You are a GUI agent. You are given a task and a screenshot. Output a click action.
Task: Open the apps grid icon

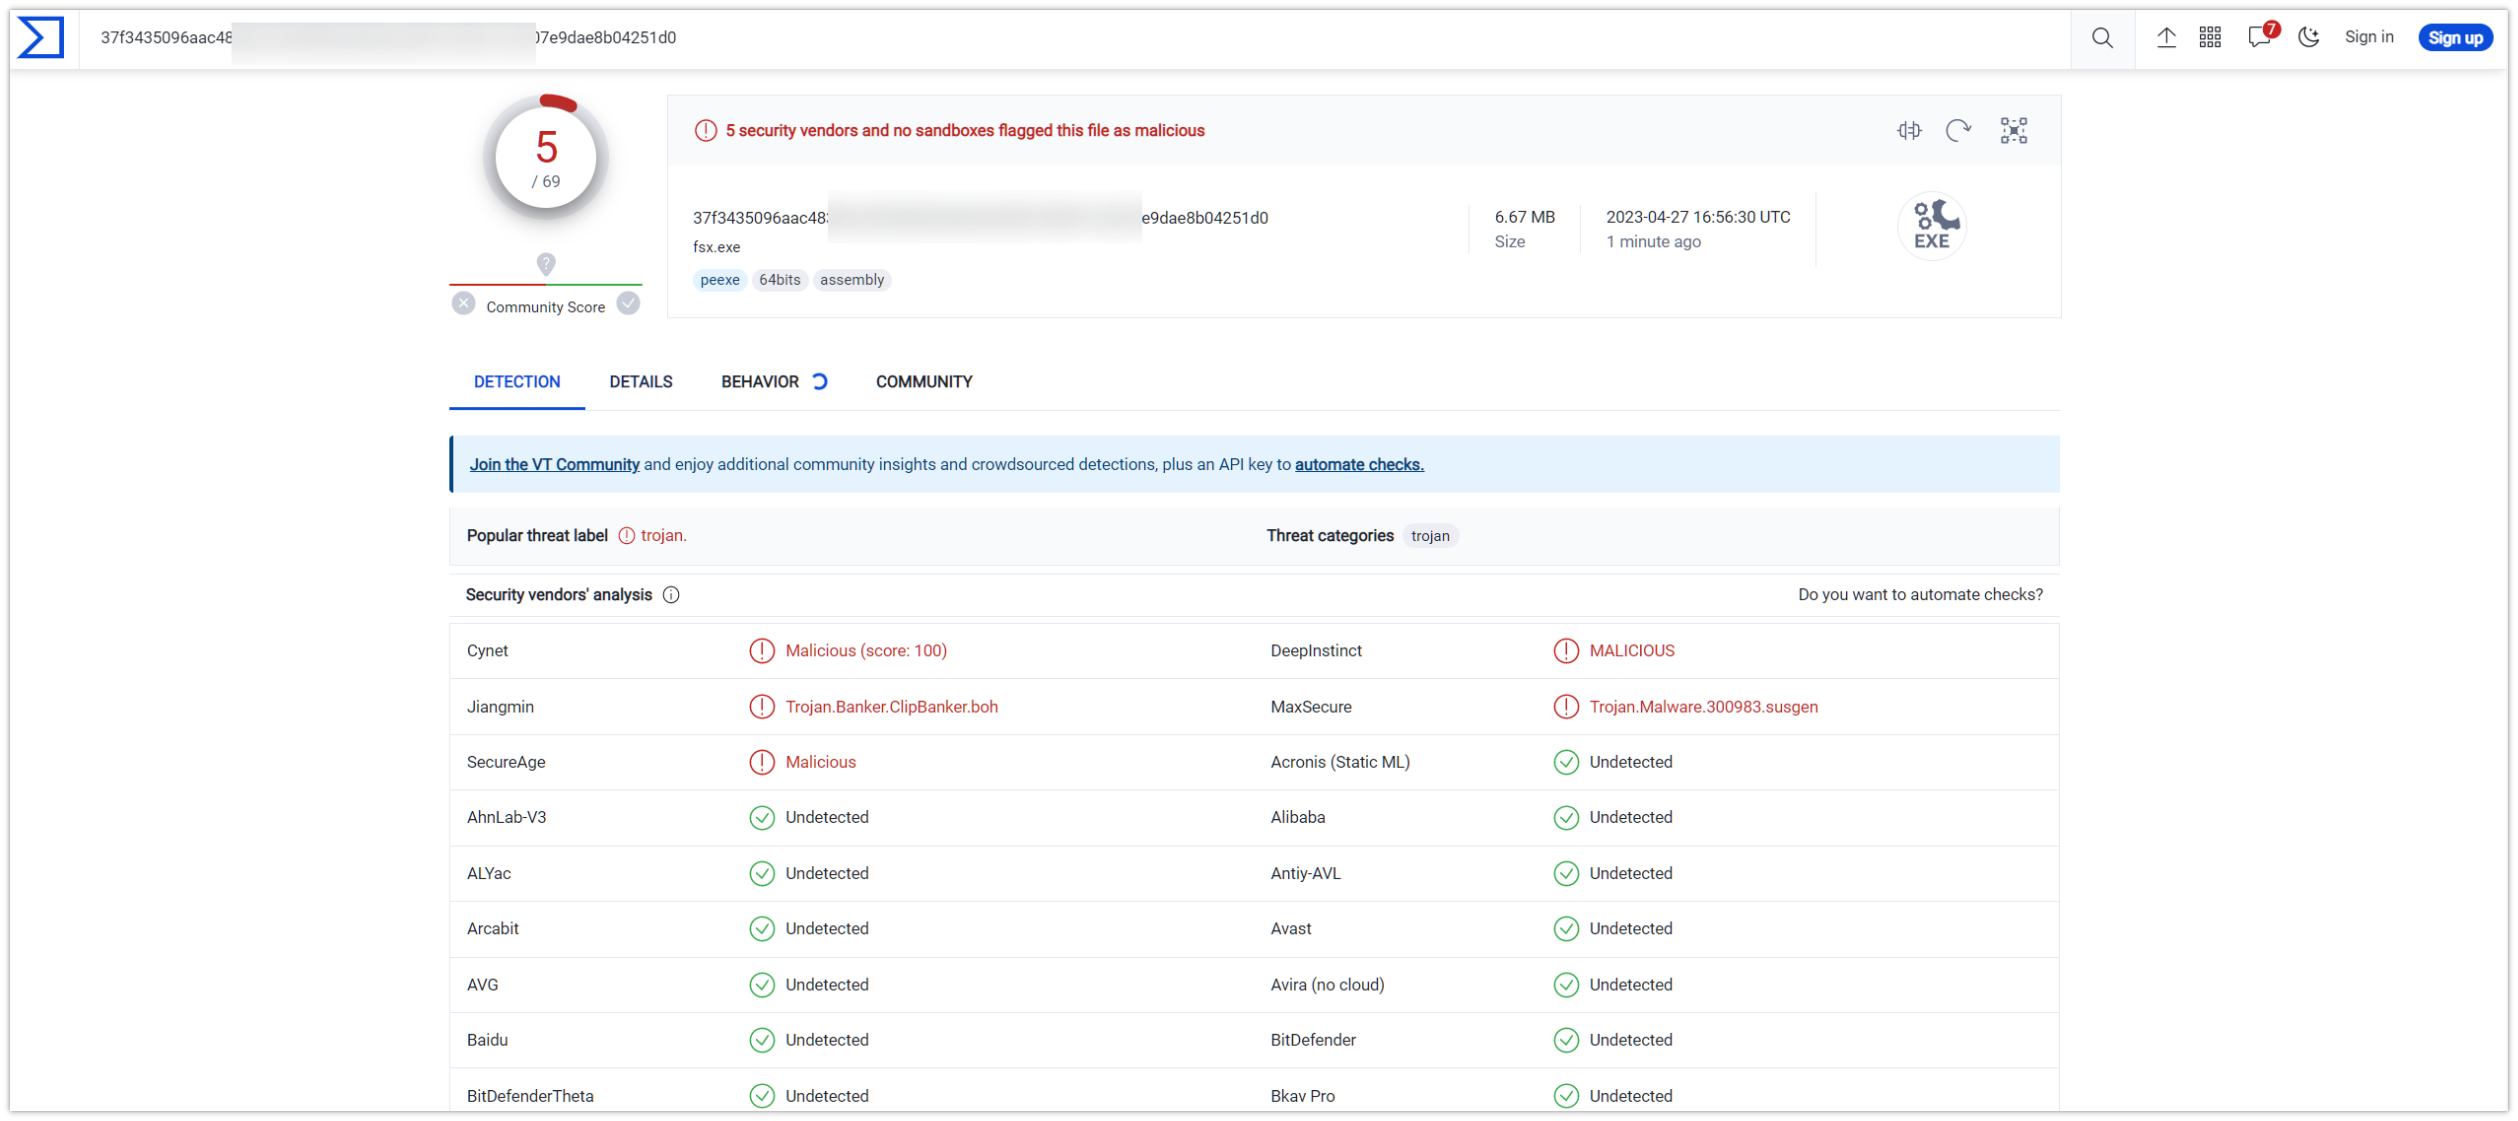click(2209, 38)
